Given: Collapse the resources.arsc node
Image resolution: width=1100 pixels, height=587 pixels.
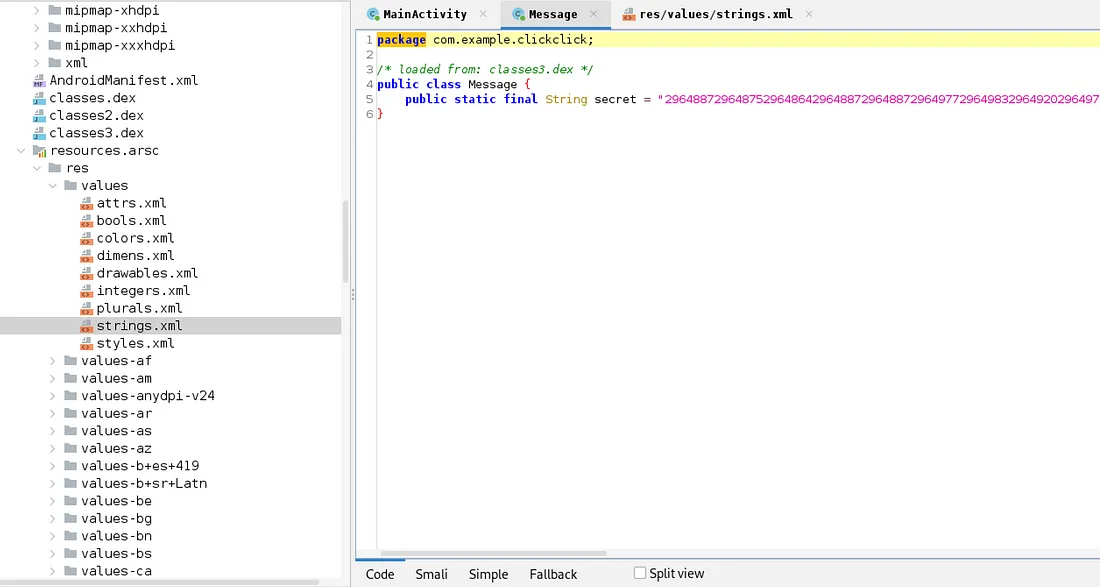Looking at the screenshot, I should (x=21, y=151).
